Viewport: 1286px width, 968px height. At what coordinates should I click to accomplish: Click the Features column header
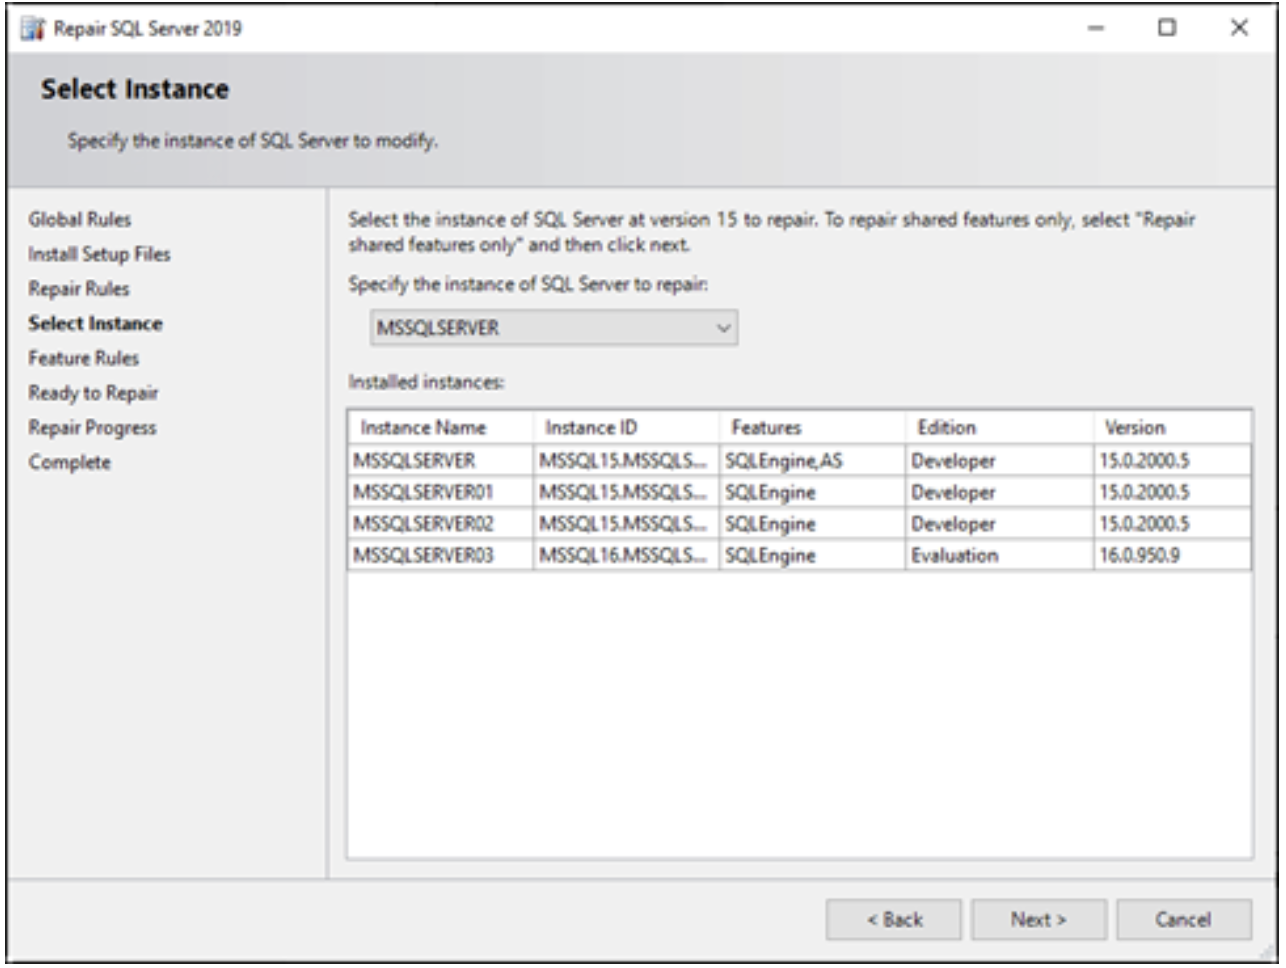(x=812, y=428)
